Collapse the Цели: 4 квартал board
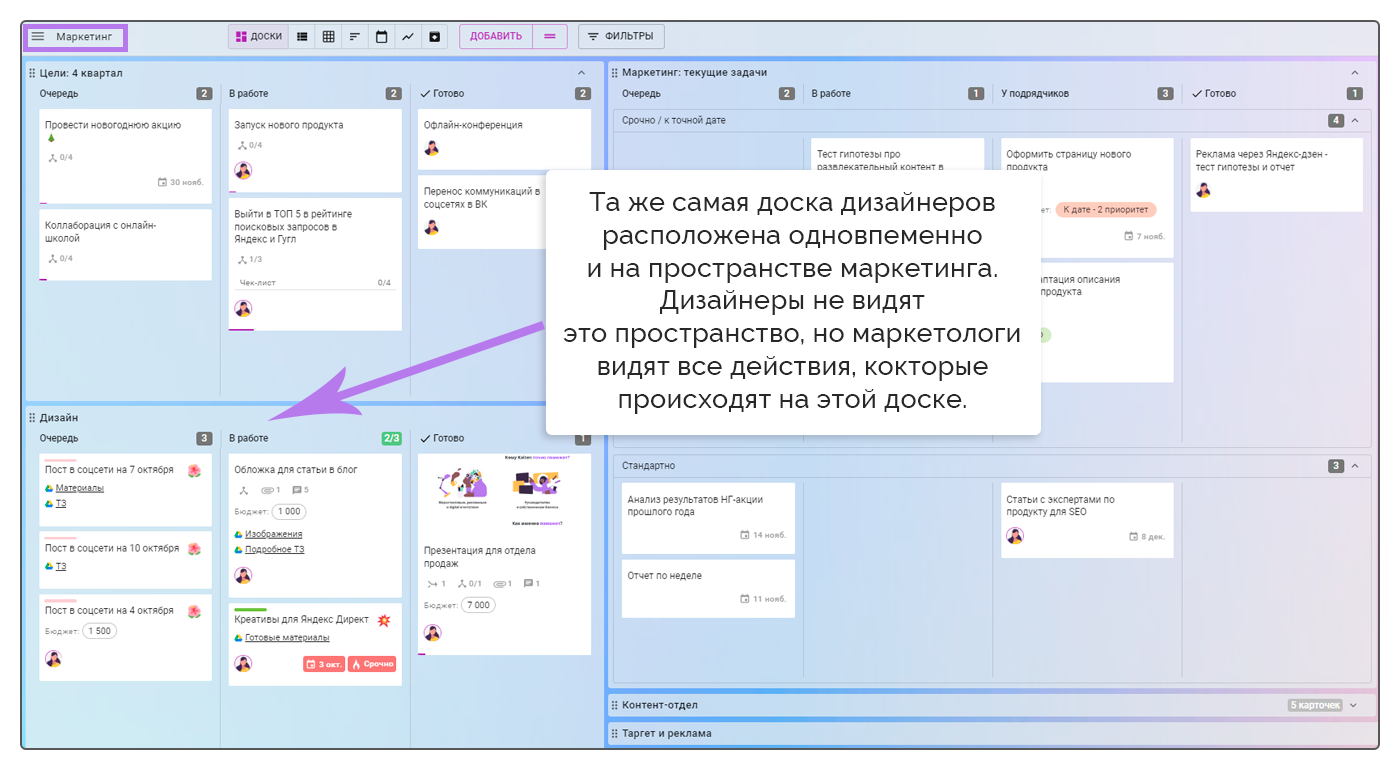1400x776 pixels. click(x=582, y=73)
